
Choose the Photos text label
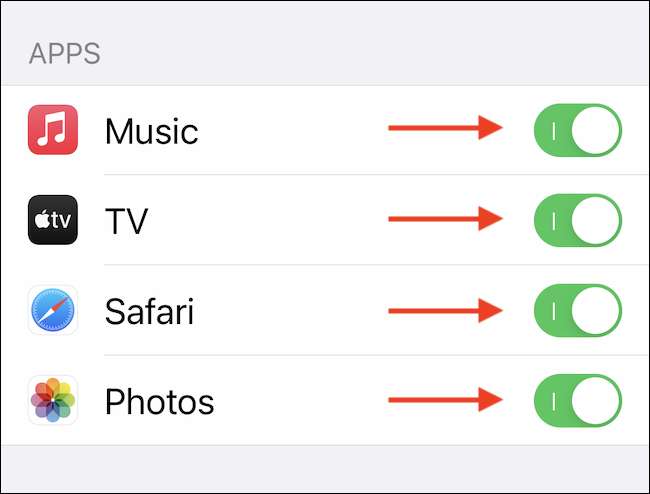[159, 401]
